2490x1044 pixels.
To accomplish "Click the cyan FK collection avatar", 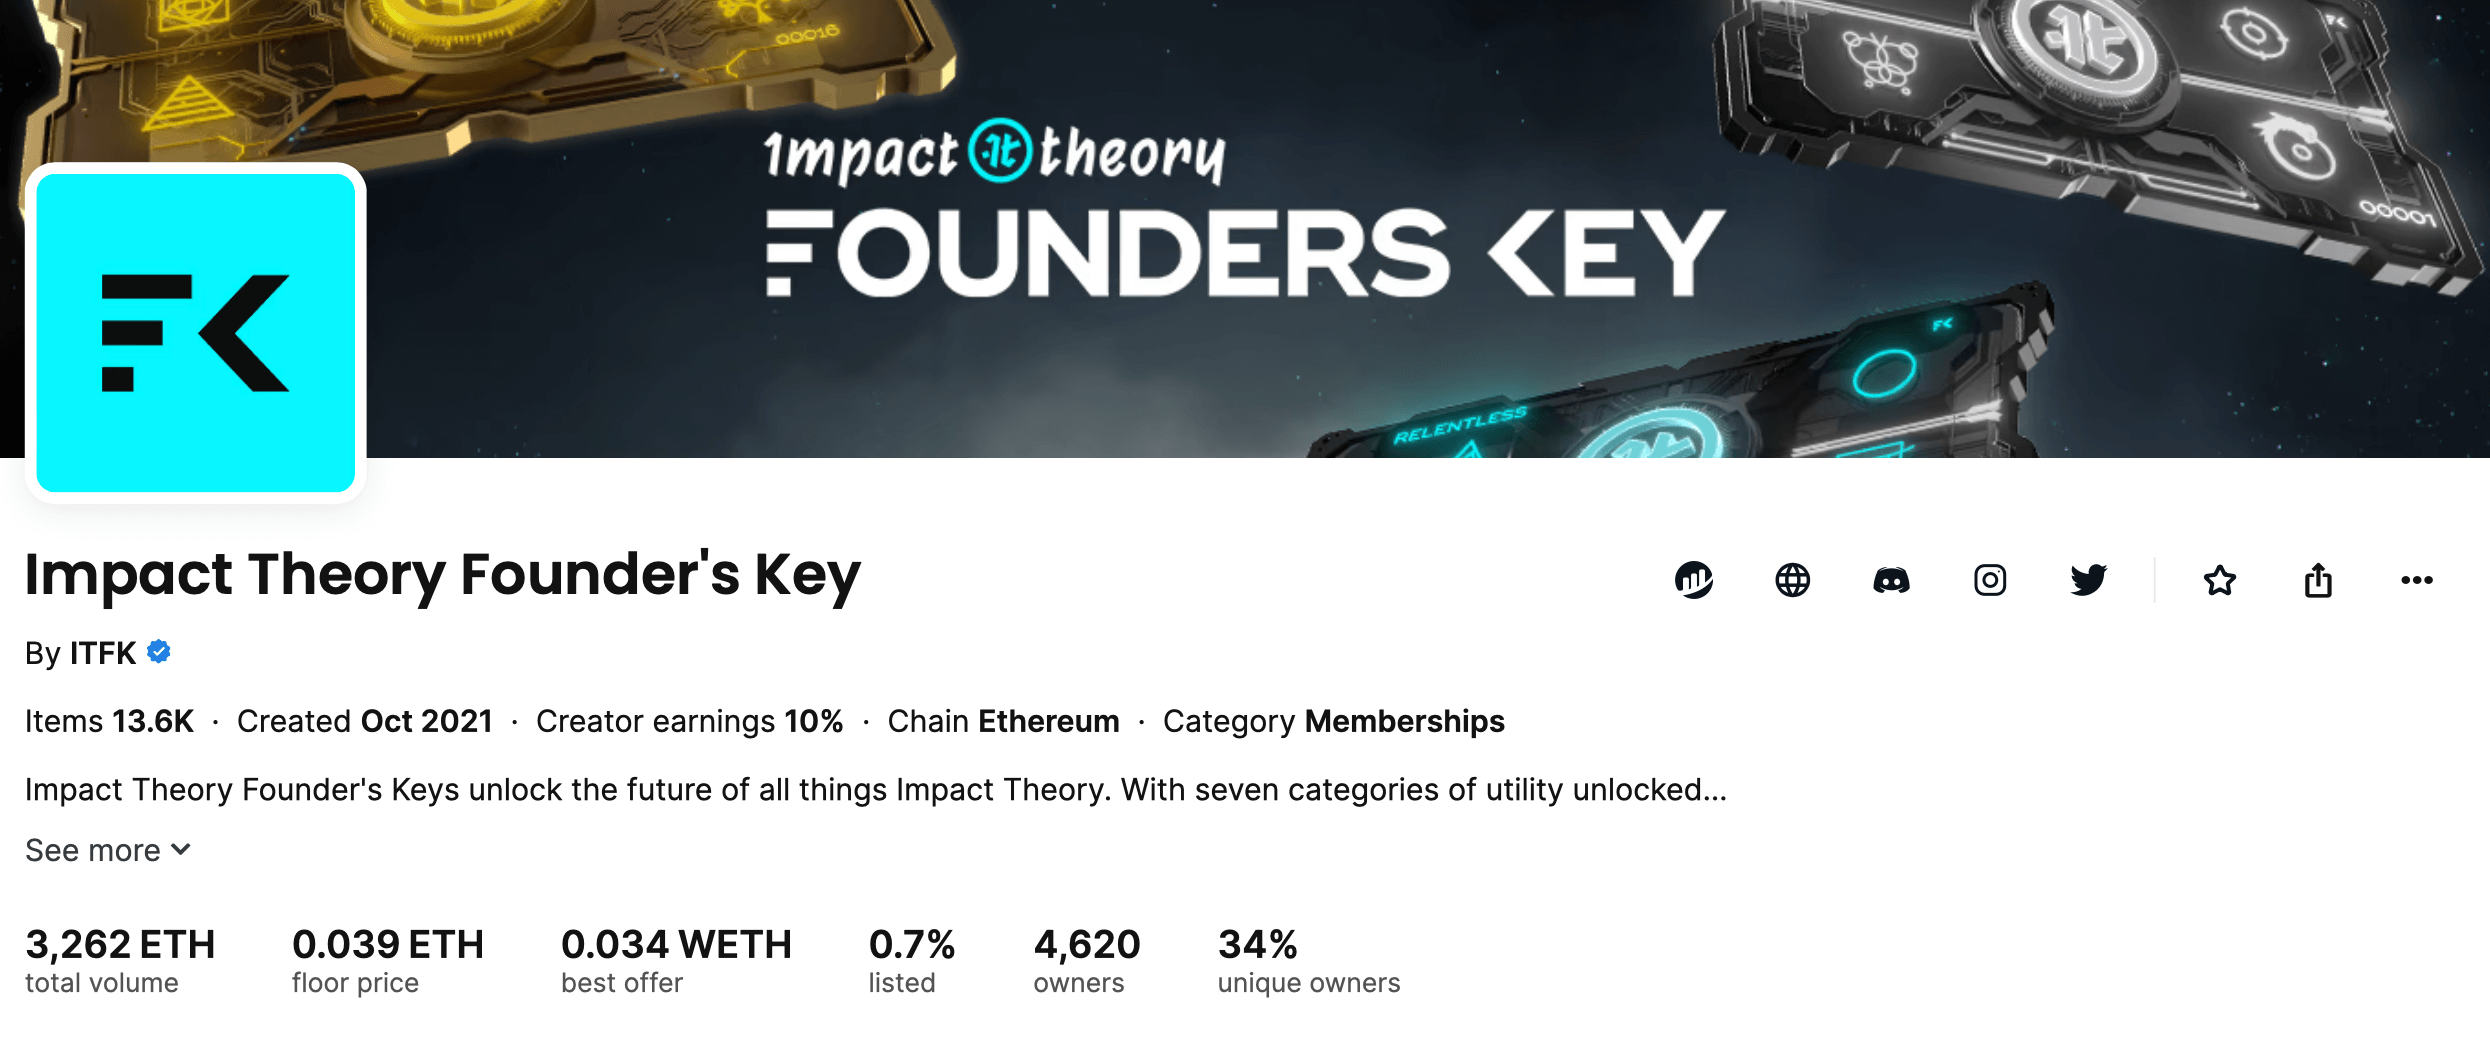I will pos(196,333).
